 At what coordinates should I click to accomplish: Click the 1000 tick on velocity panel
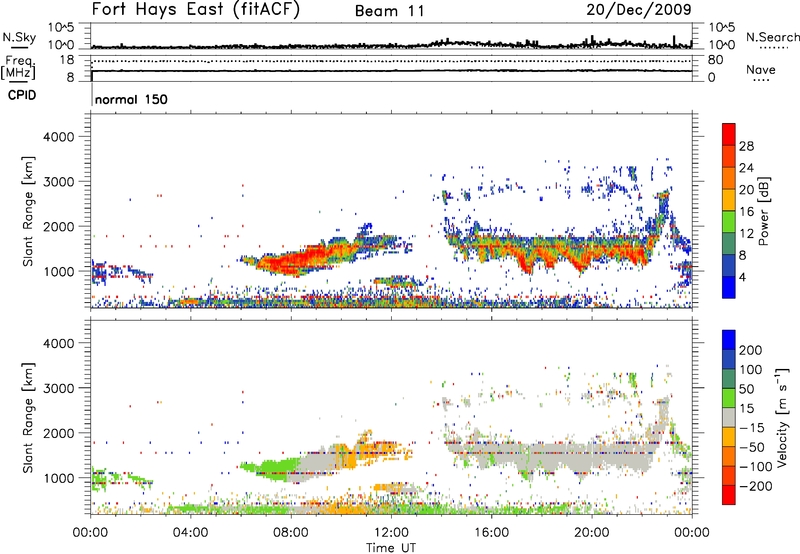[x=58, y=478]
